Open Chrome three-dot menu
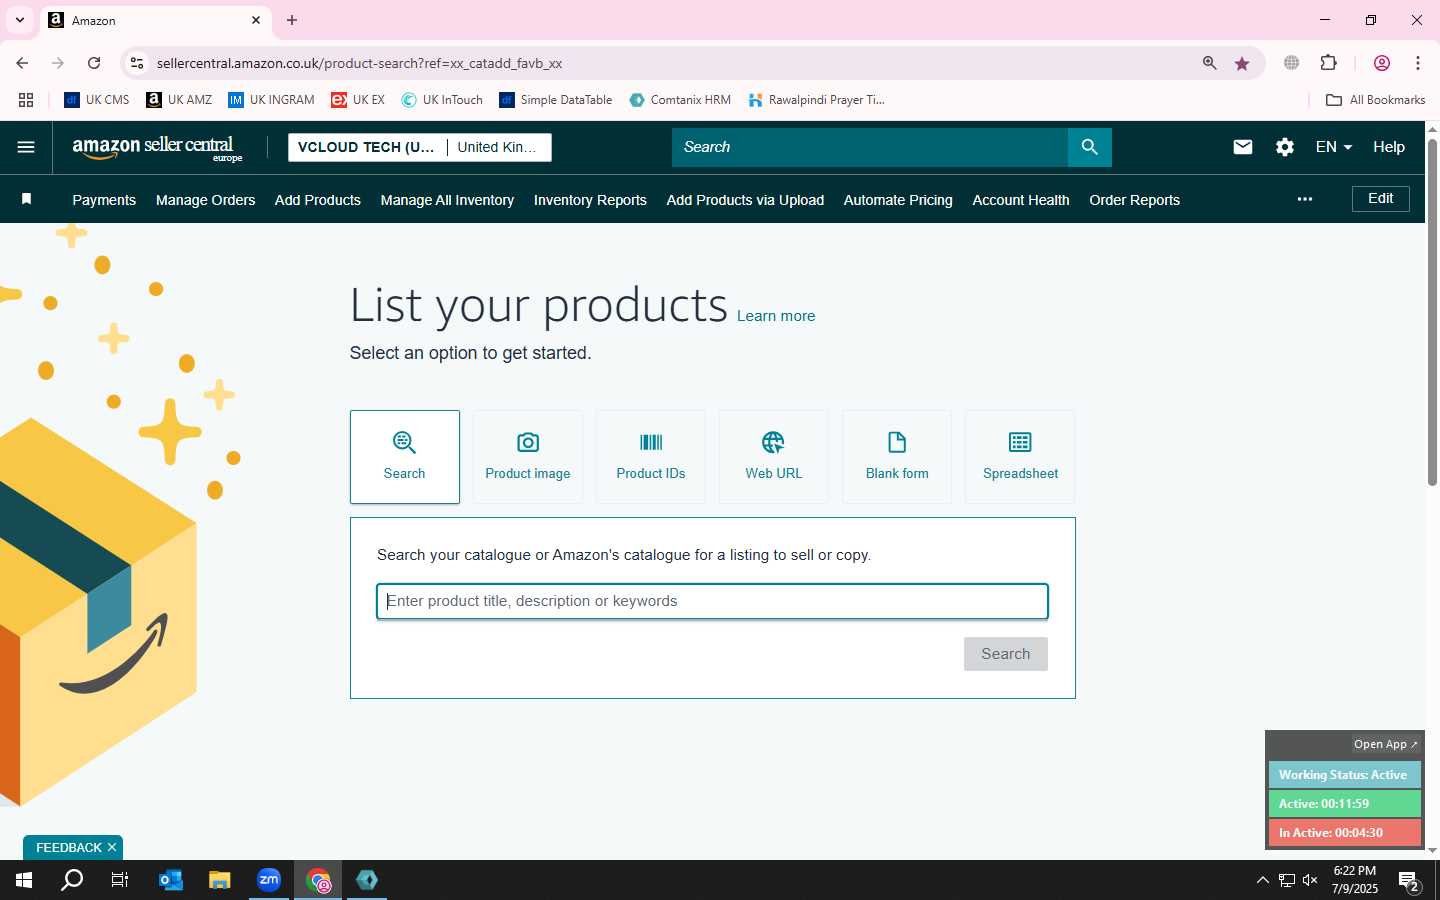This screenshot has height=900, width=1440. point(1418,63)
